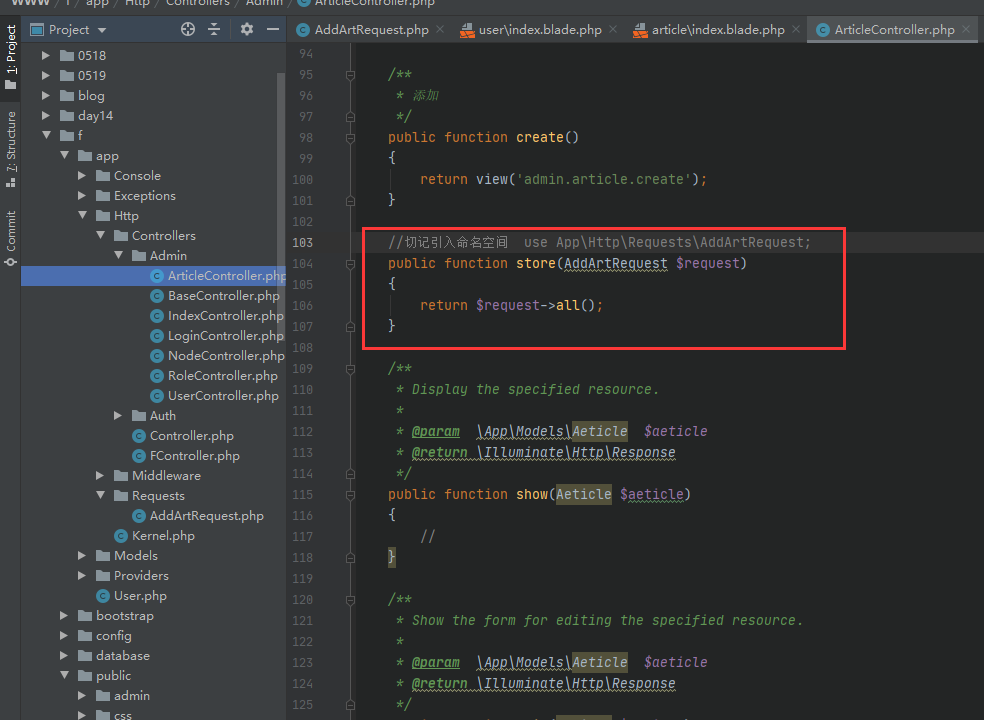Collapse the app folder arrow
Screen dimensions: 984x720
click(x=64, y=155)
